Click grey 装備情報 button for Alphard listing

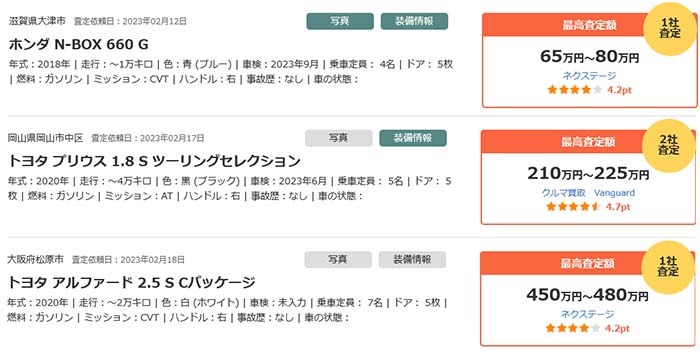[412, 260]
